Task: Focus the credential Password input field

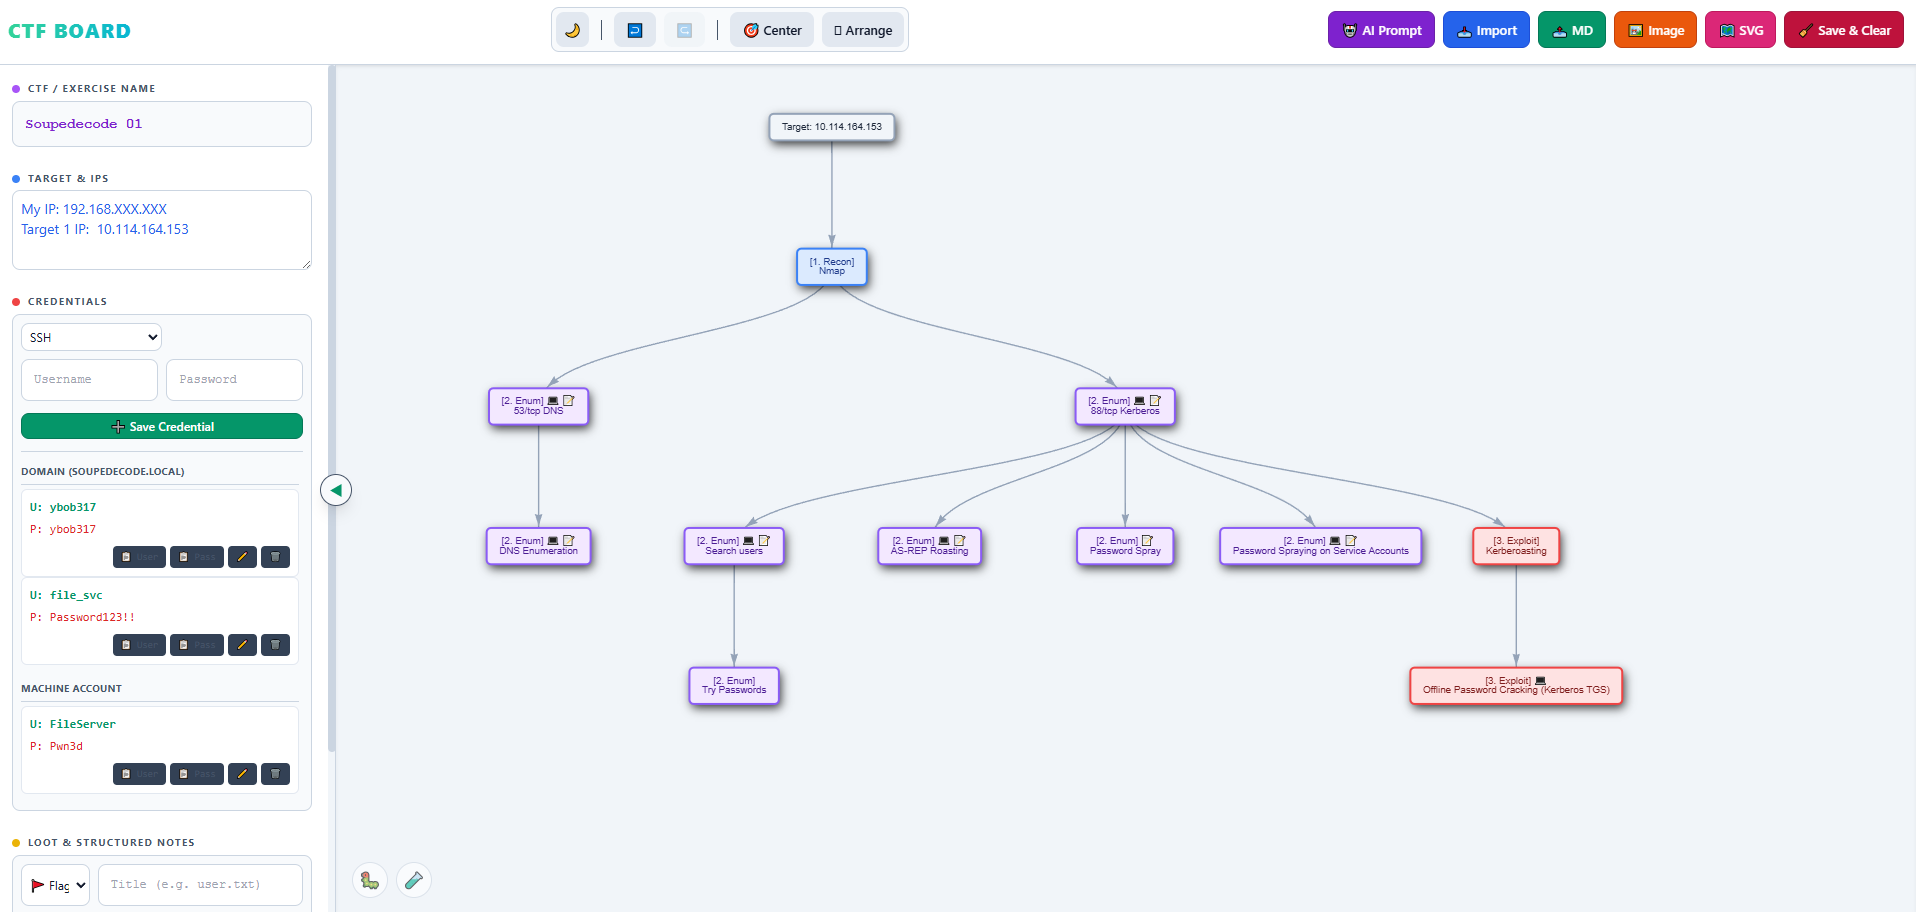Action: pyautogui.click(x=234, y=380)
